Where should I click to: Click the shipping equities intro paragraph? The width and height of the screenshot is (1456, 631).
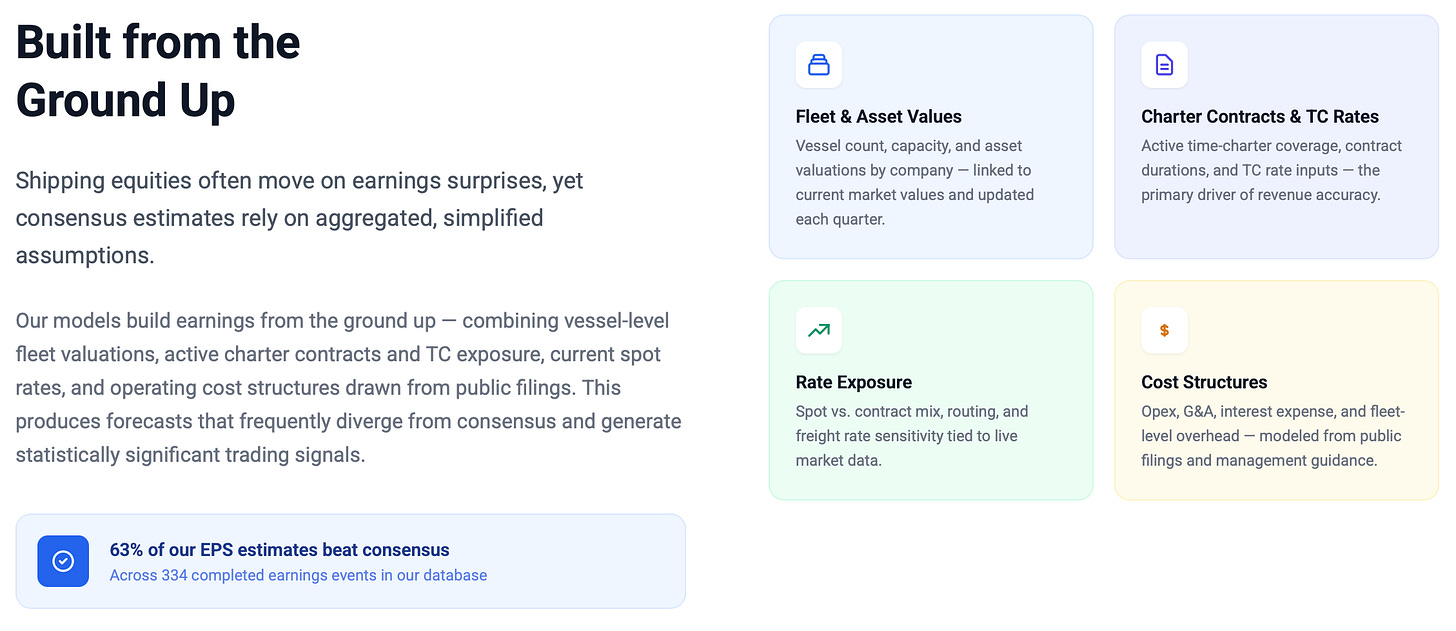coord(300,218)
